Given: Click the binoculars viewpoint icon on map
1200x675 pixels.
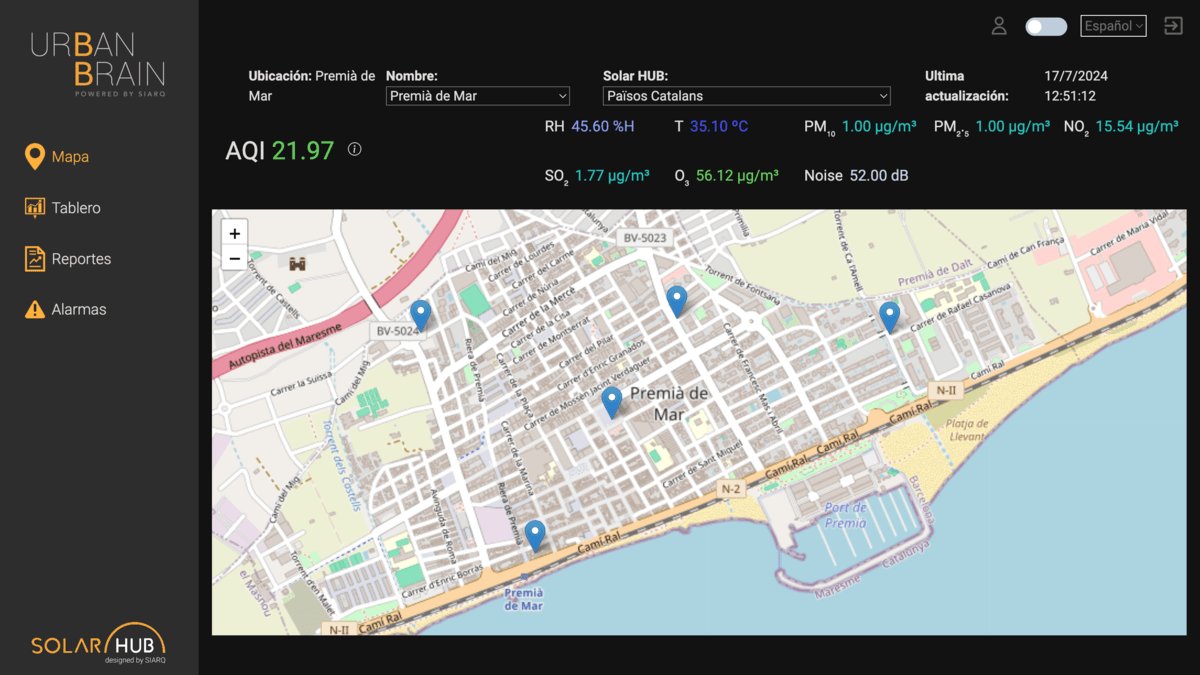Looking at the screenshot, I should pyautogui.click(x=298, y=264).
